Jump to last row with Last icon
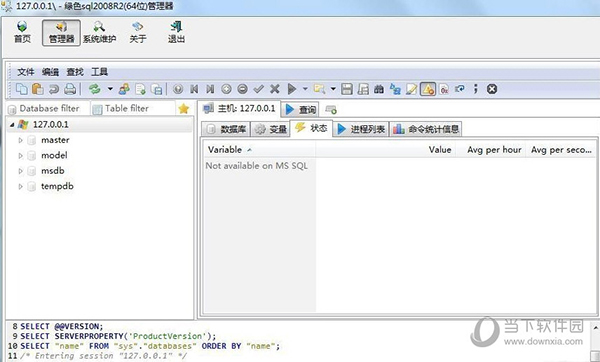This screenshot has width=600, height=362. (210, 89)
